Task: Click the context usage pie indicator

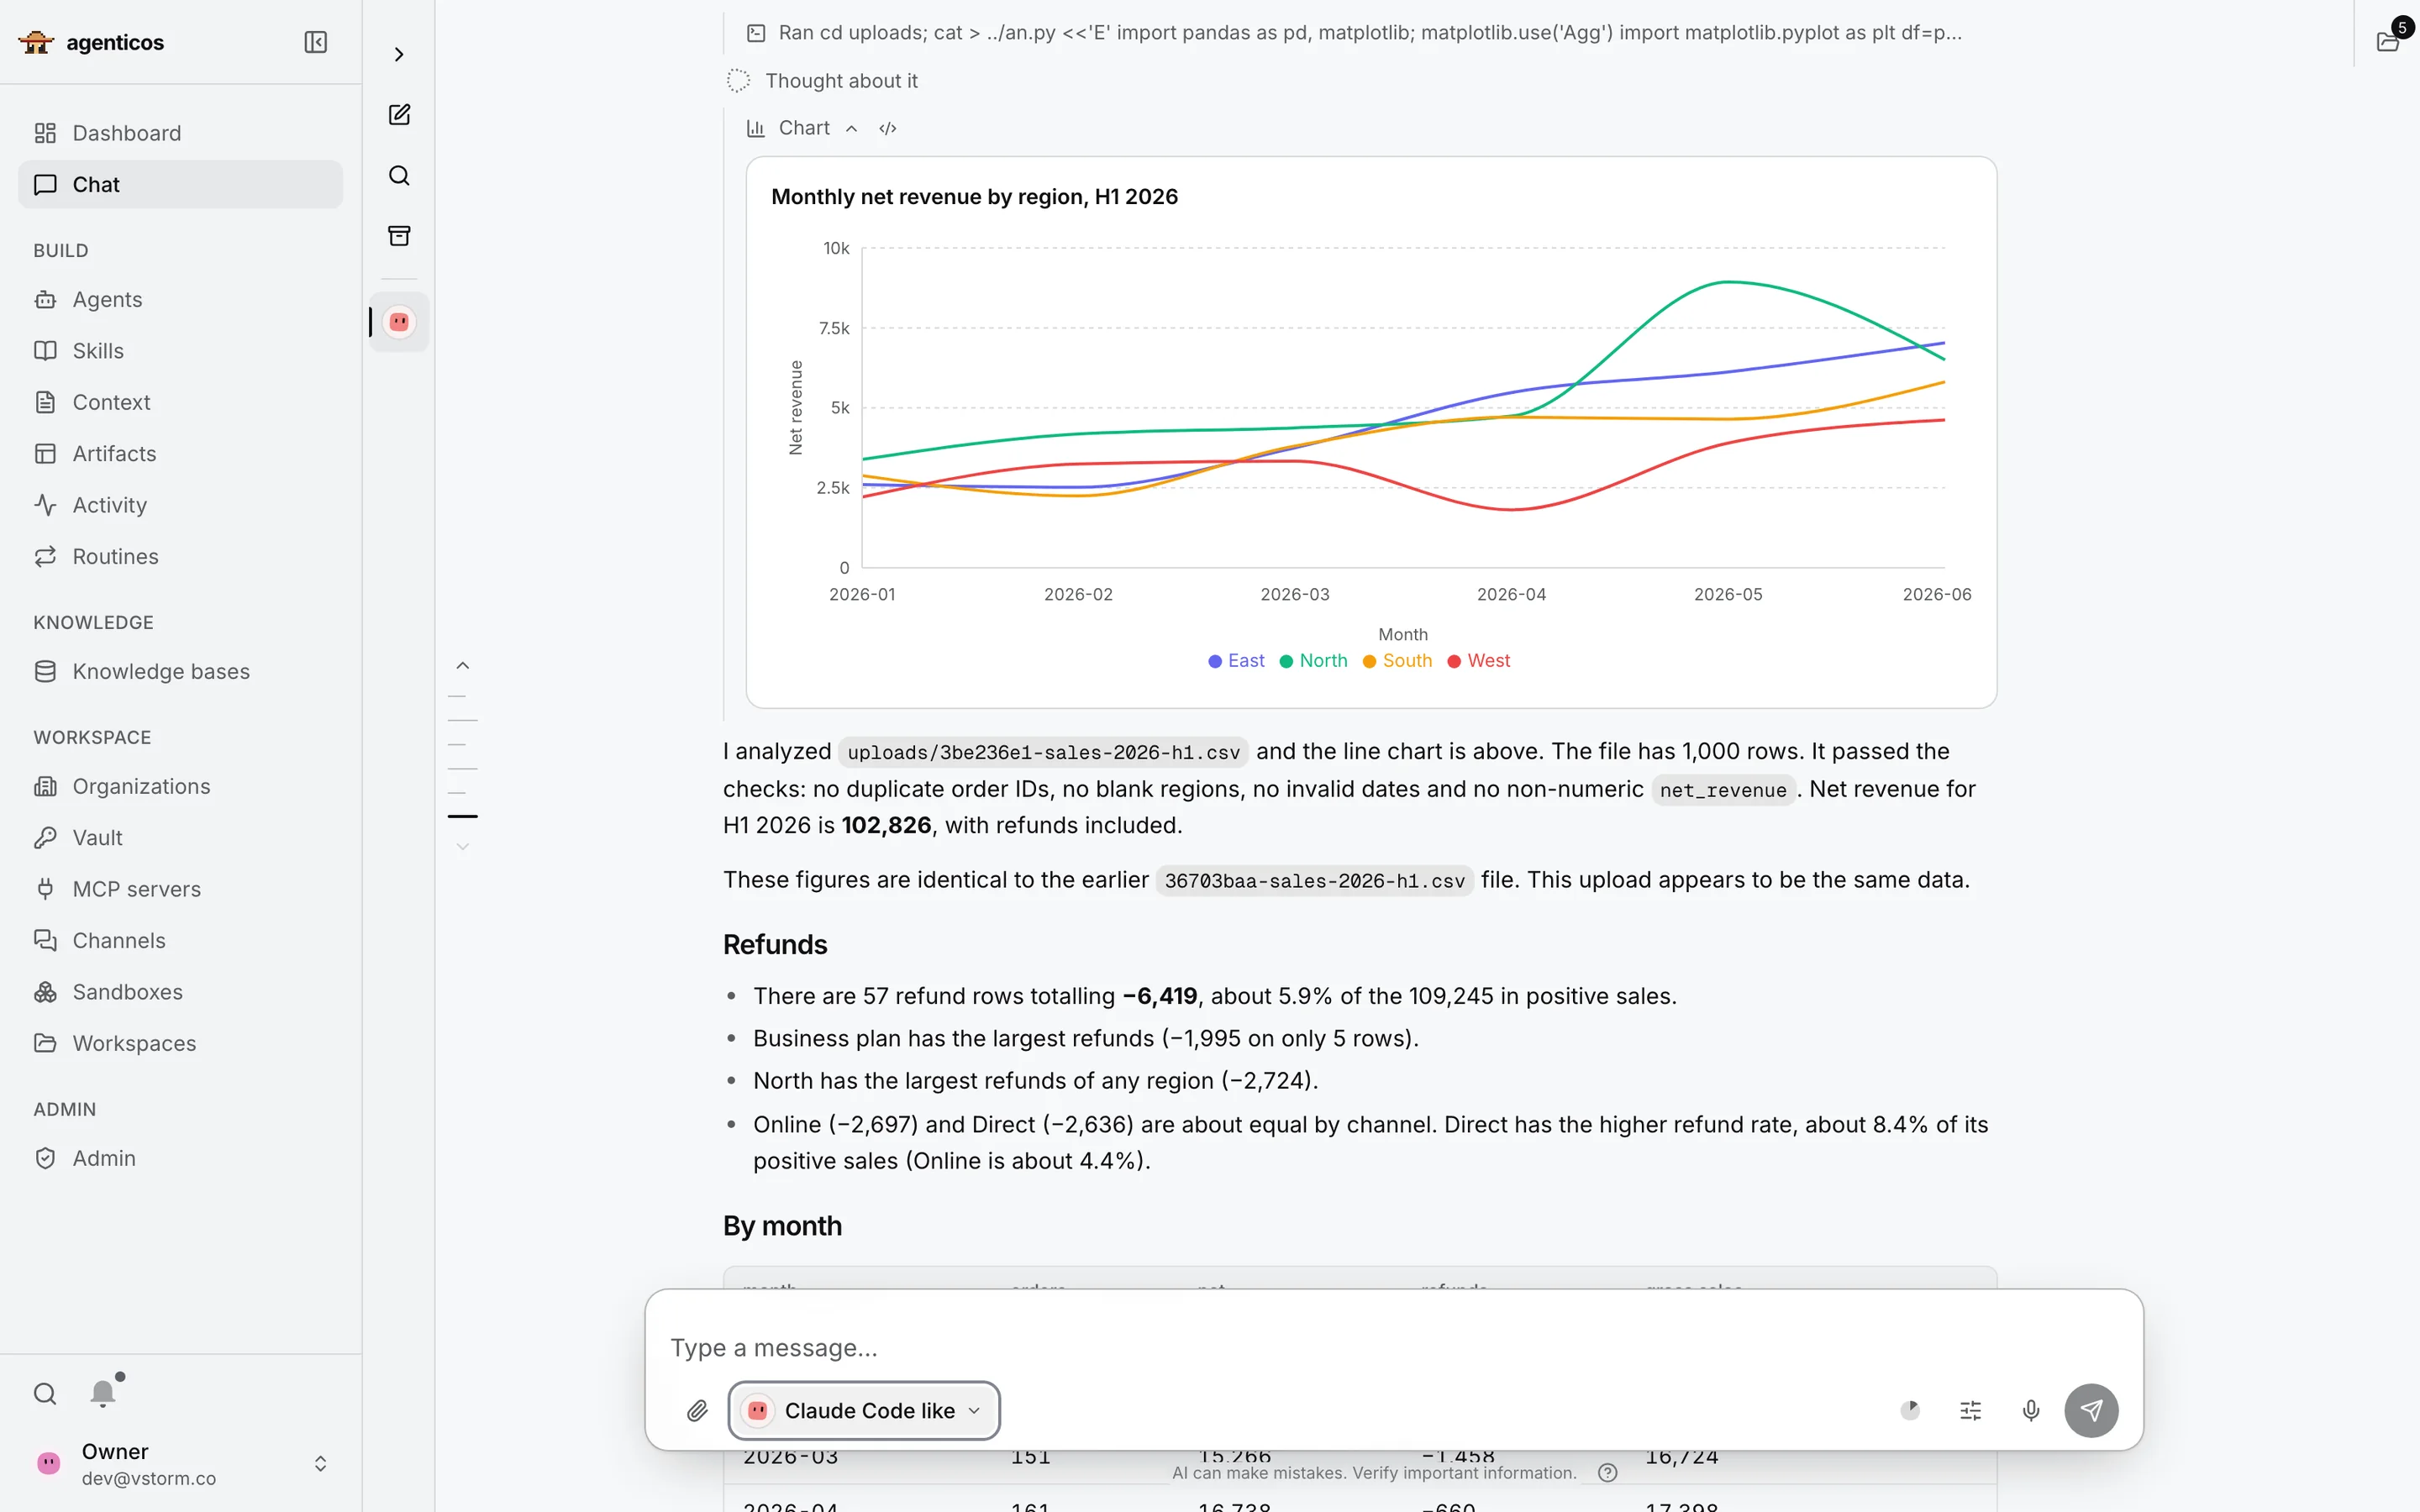Action: pos(1910,1410)
